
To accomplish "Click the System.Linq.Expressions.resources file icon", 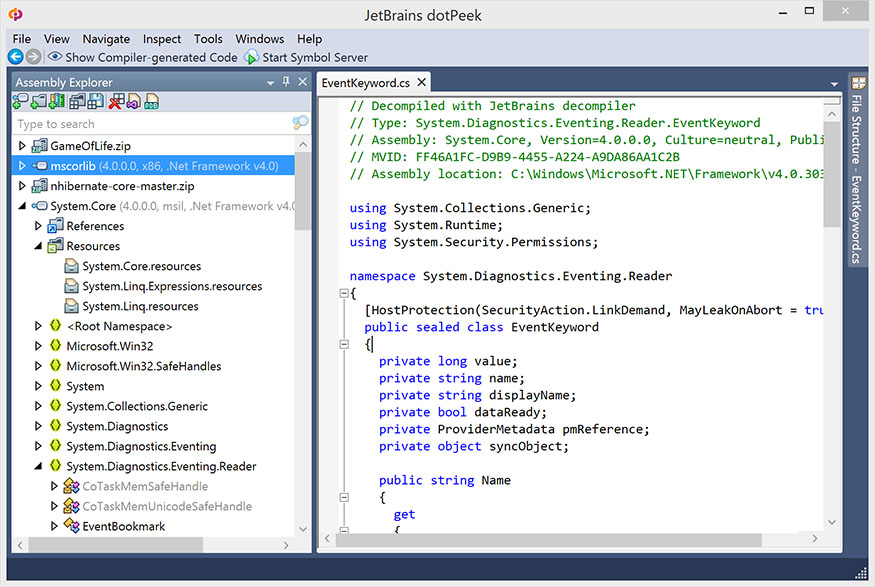I will pos(71,286).
